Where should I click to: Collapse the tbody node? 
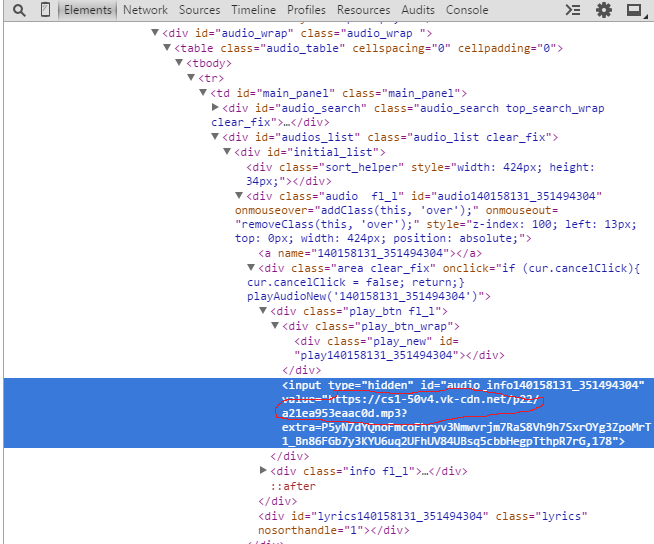point(179,62)
